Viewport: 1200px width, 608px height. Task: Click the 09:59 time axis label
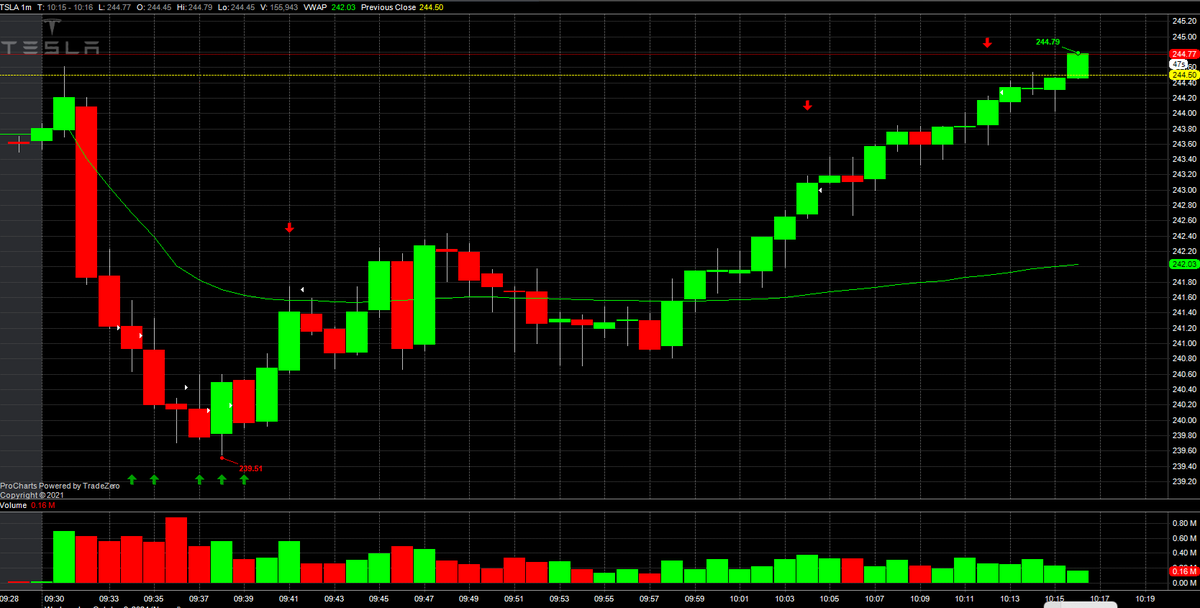pyautogui.click(x=694, y=598)
